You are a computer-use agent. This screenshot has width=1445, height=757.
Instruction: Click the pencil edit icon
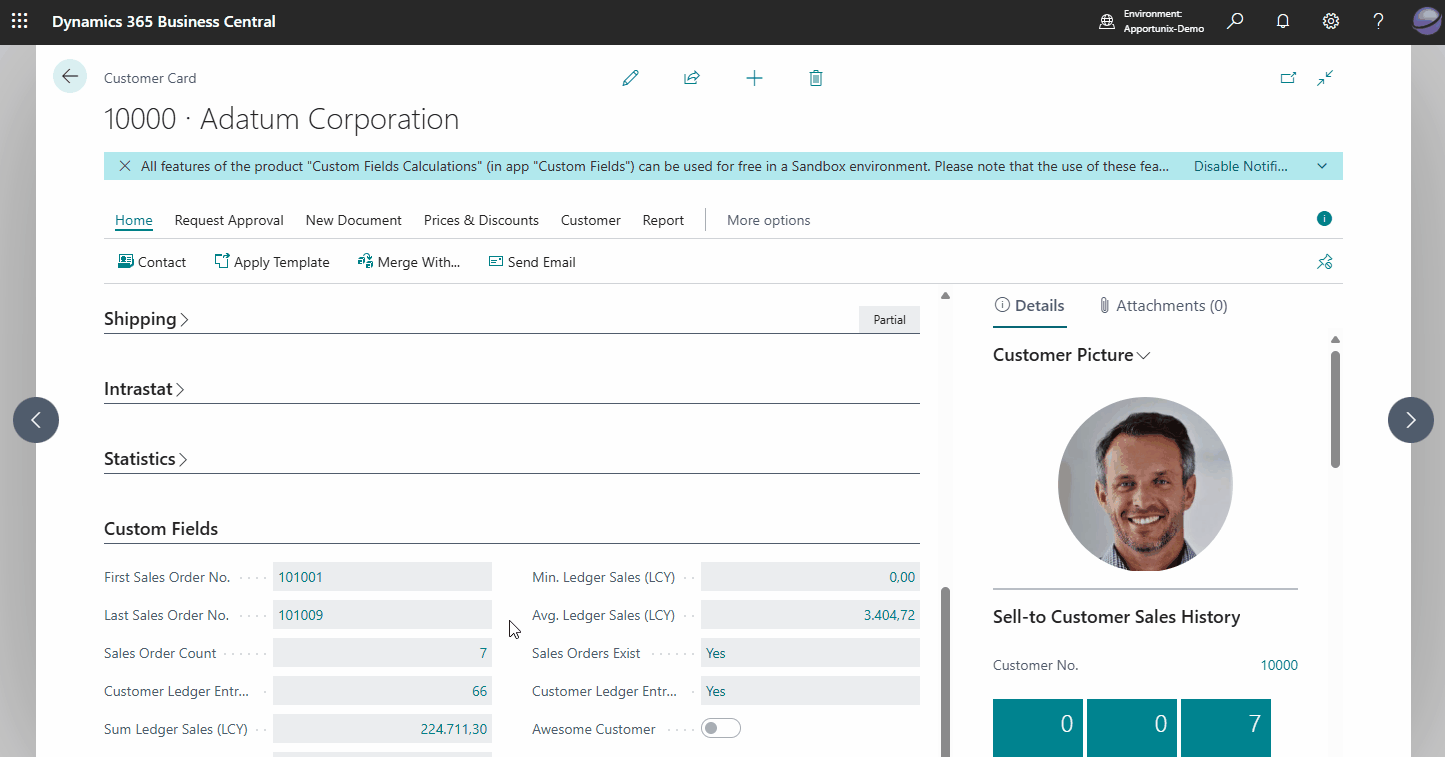[630, 78]
